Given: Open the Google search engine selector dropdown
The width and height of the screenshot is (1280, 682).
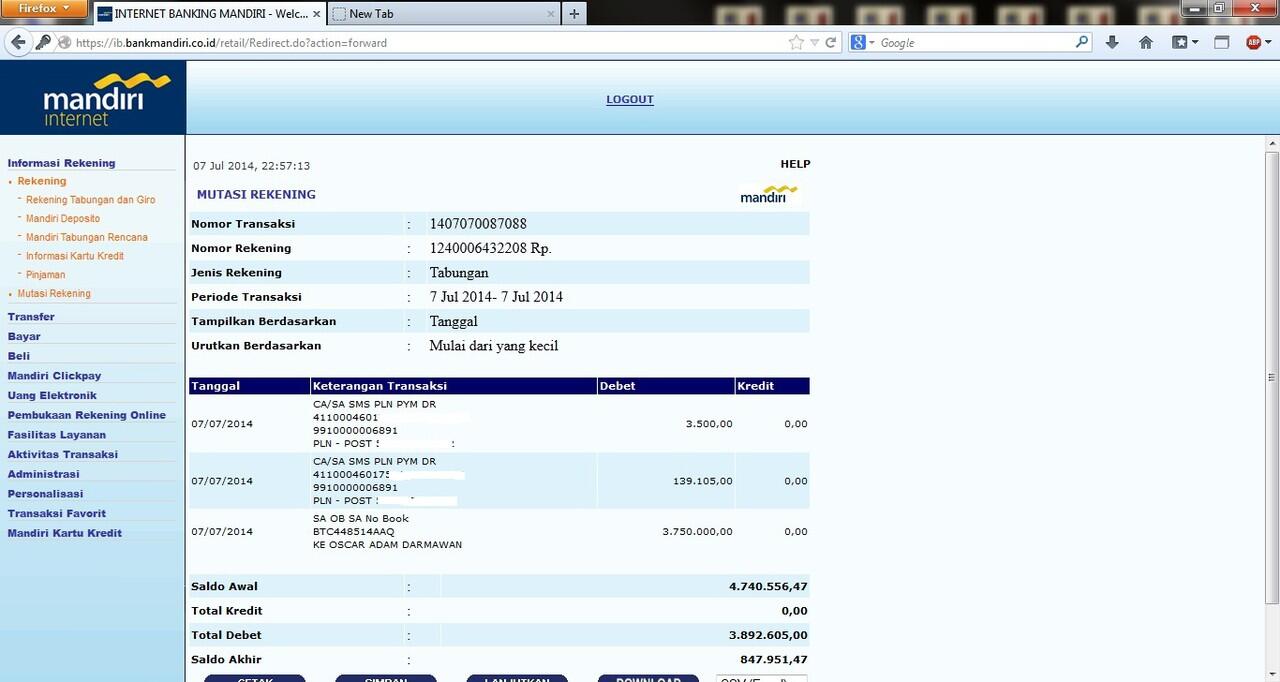Looking at the screenshot, I should (x=864, y=43).
